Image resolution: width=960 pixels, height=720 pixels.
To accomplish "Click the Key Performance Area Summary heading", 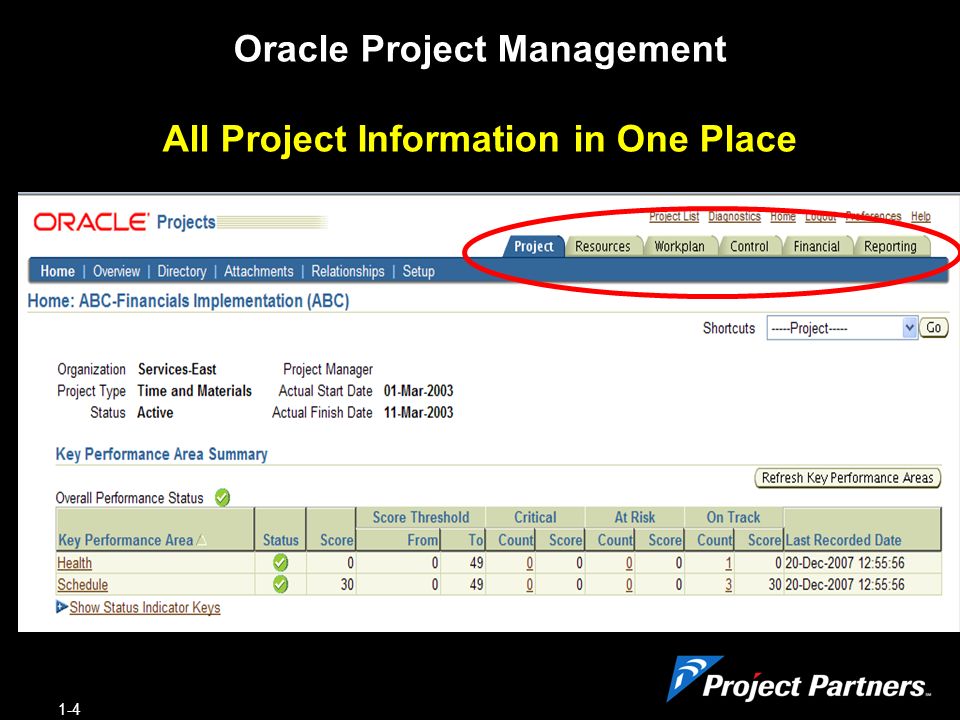I will click(162, 454).
